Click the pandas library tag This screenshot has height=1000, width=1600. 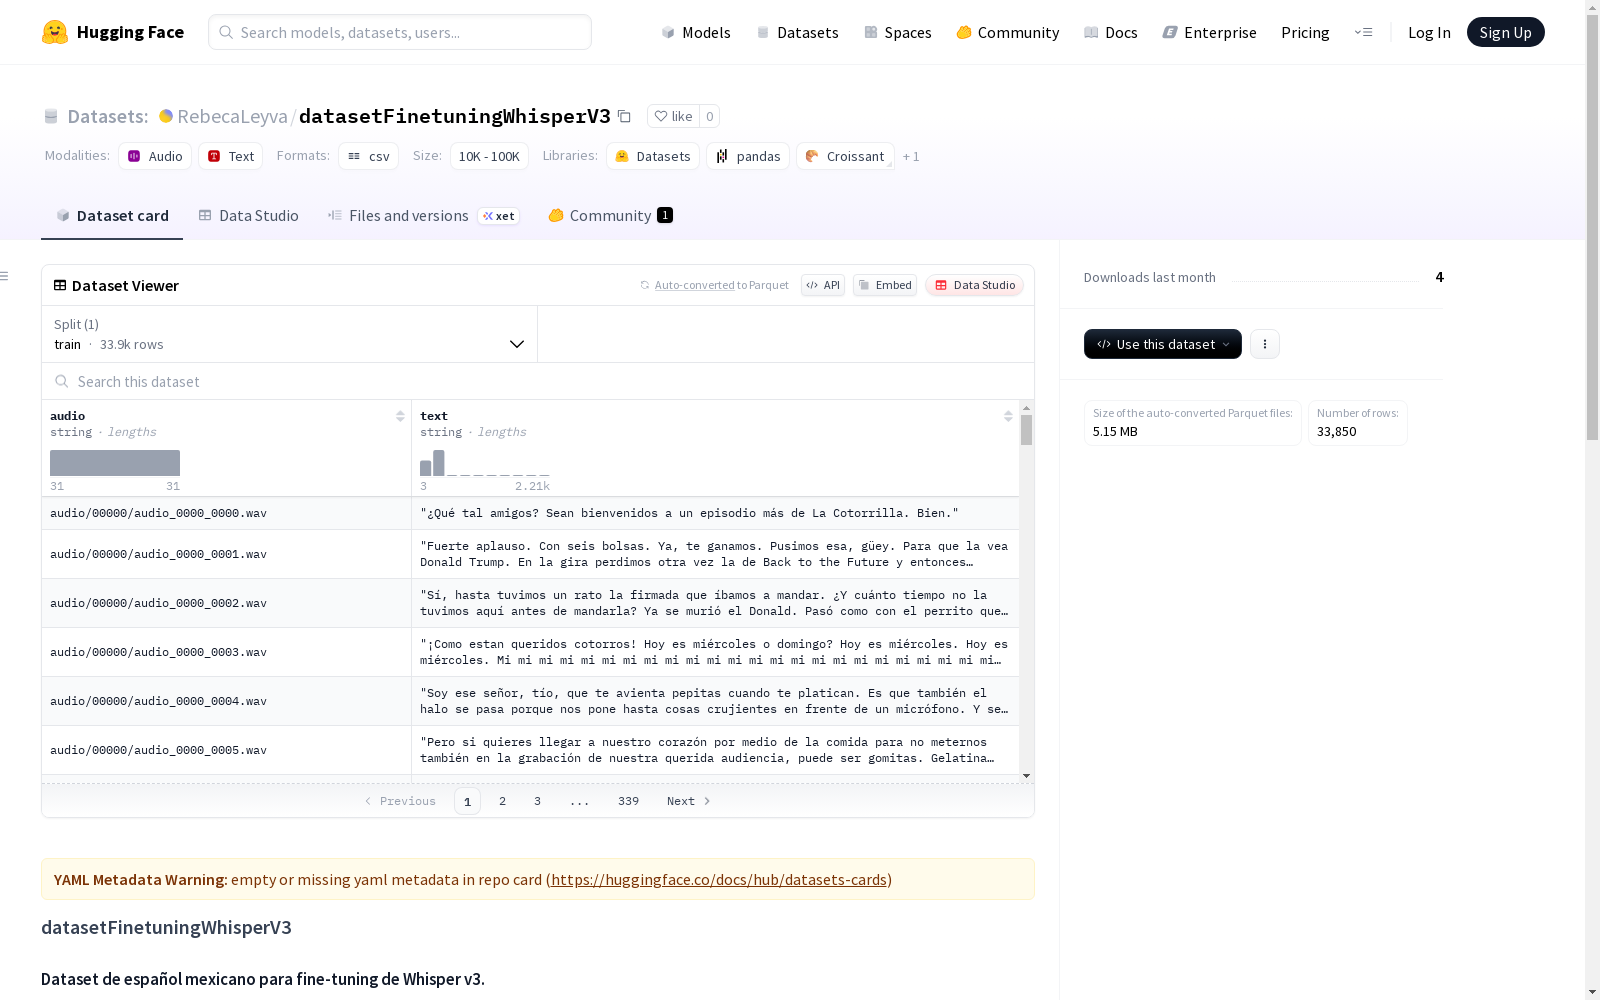[748, 156]
